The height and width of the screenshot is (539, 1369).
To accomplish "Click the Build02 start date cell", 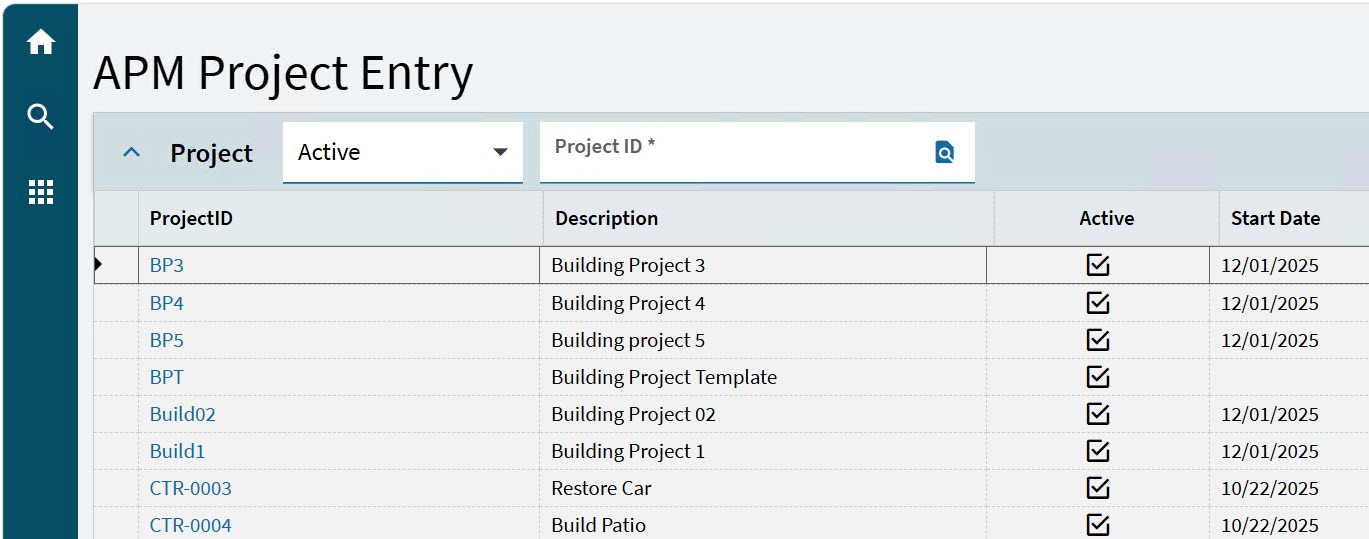I will (1289, 413).
